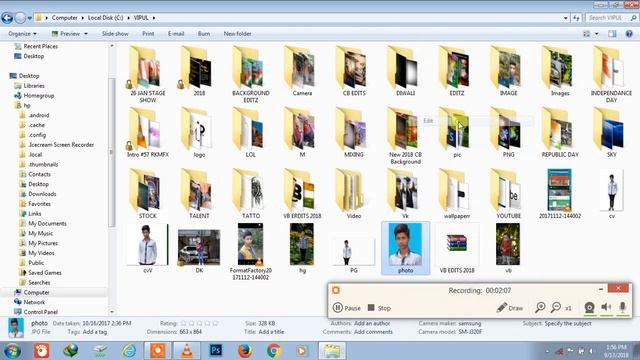This screenshot has height=360, width=640.
Task: Open the logo folder
Action: [199, 133]
